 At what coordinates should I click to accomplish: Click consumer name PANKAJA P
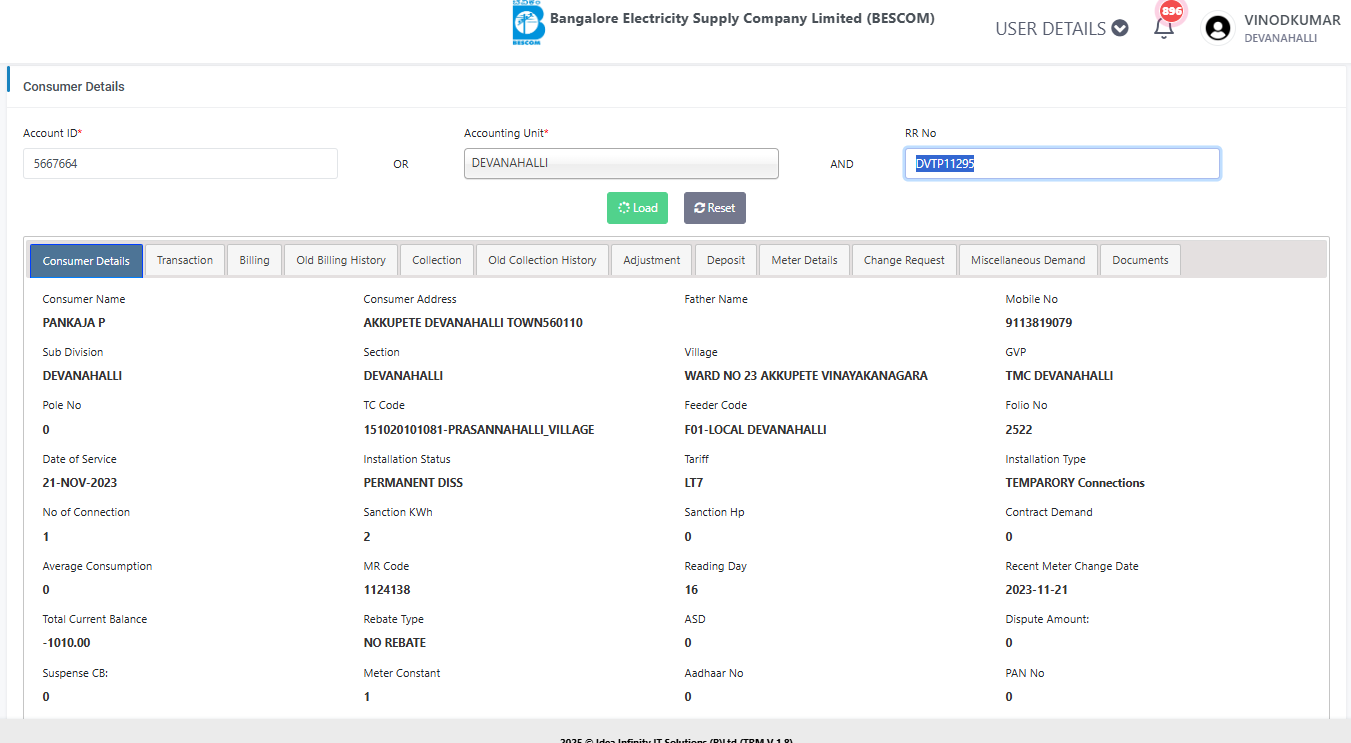74,323
